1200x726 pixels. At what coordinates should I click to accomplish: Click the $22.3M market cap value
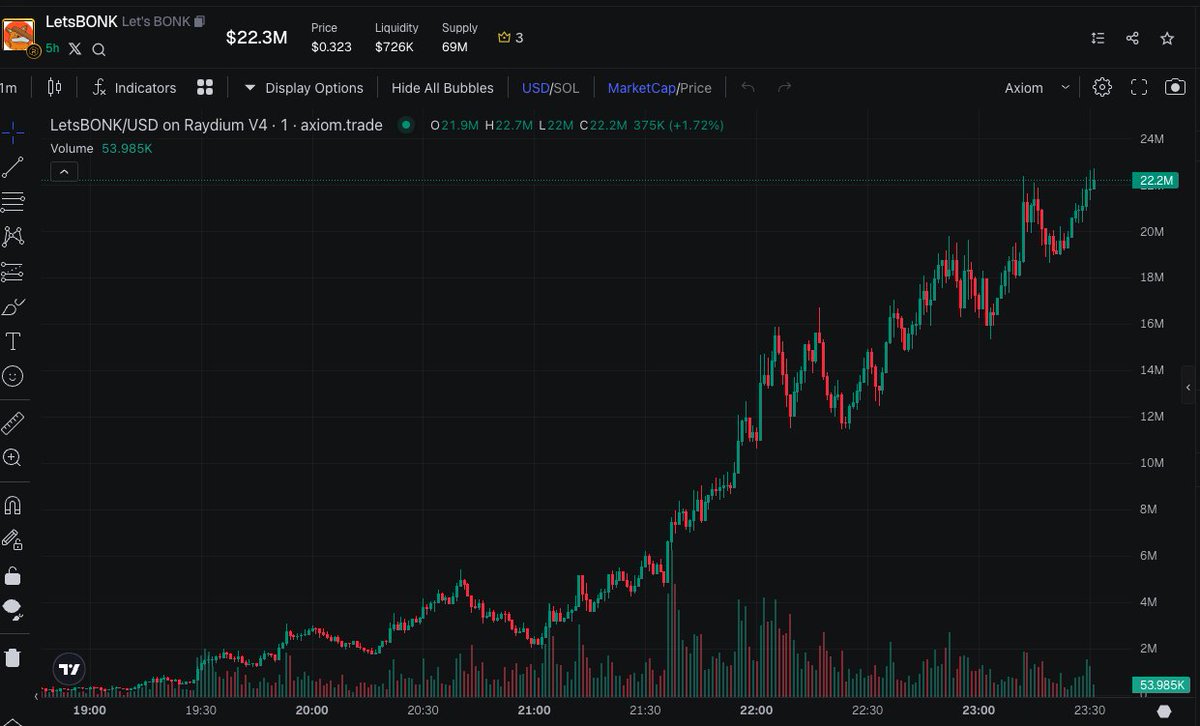point(257,38)
